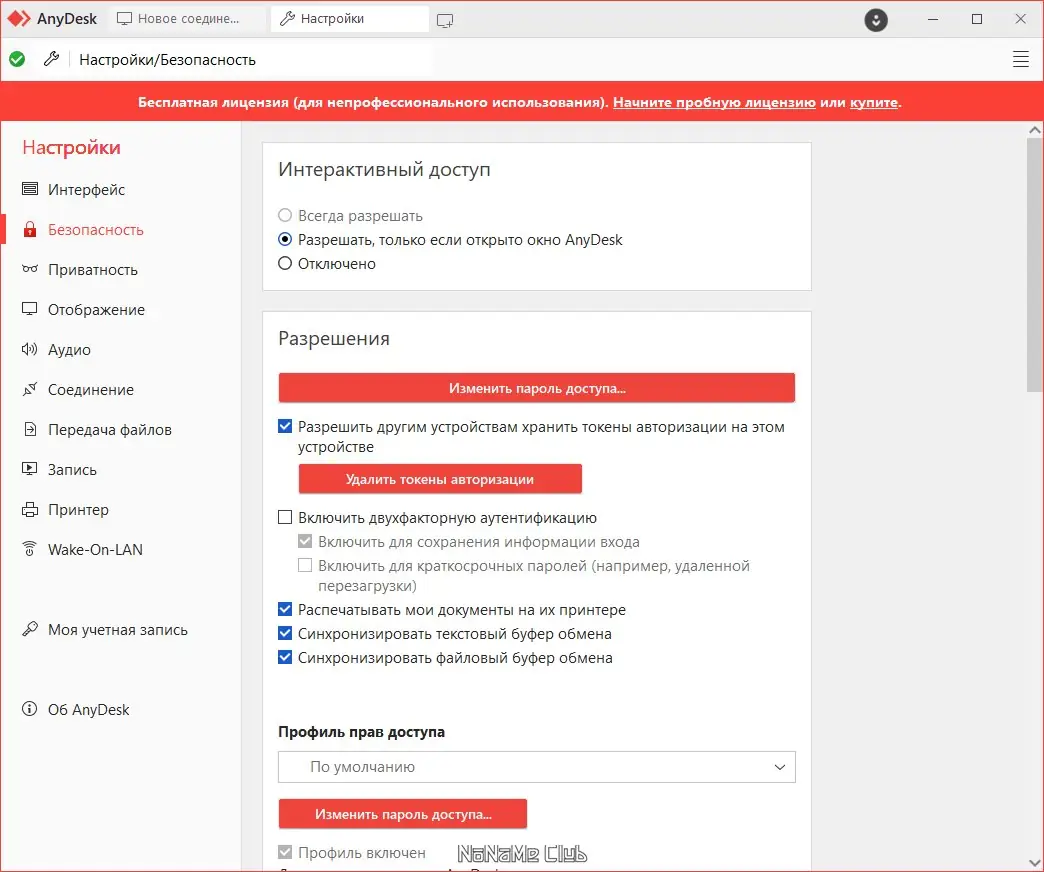Toggle storing authorization tokens checkbox
Viewport: 1044px width, 872px height.
(285, 426)
